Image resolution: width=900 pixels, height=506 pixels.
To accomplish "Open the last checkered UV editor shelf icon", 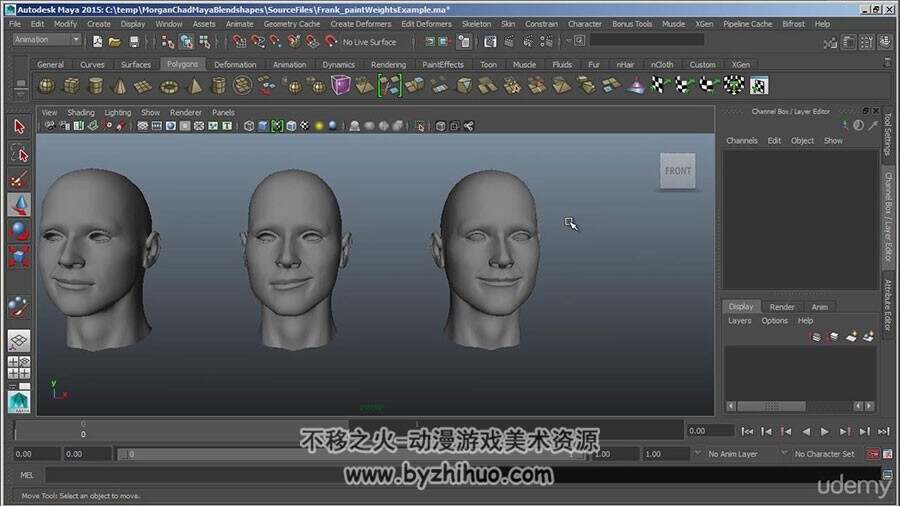I will 758,86.
